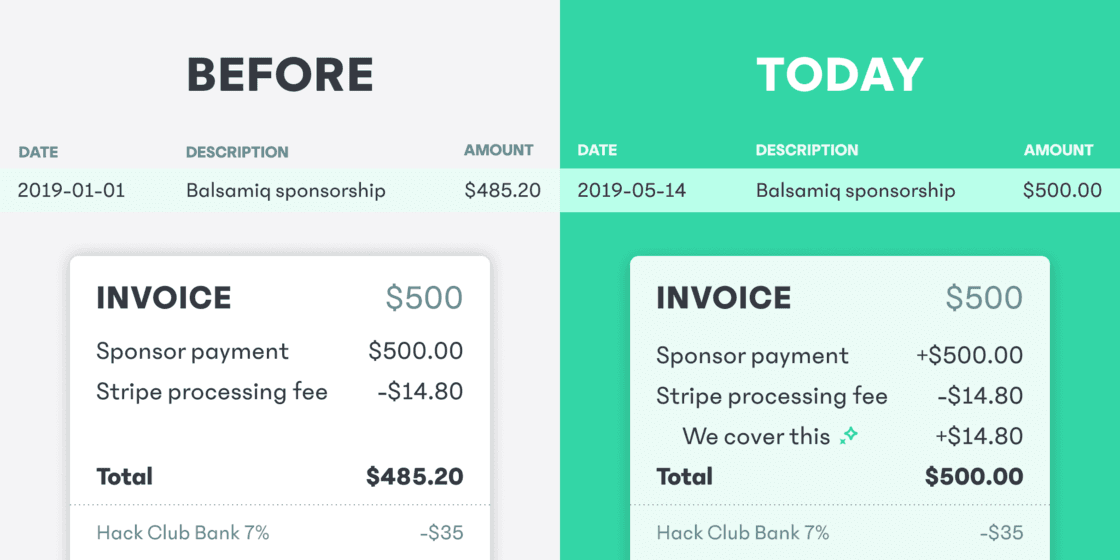This screenshot has height=560, width=1120.
Task: Select the 2019-05-14 transaction date
Action: [632, 190]
